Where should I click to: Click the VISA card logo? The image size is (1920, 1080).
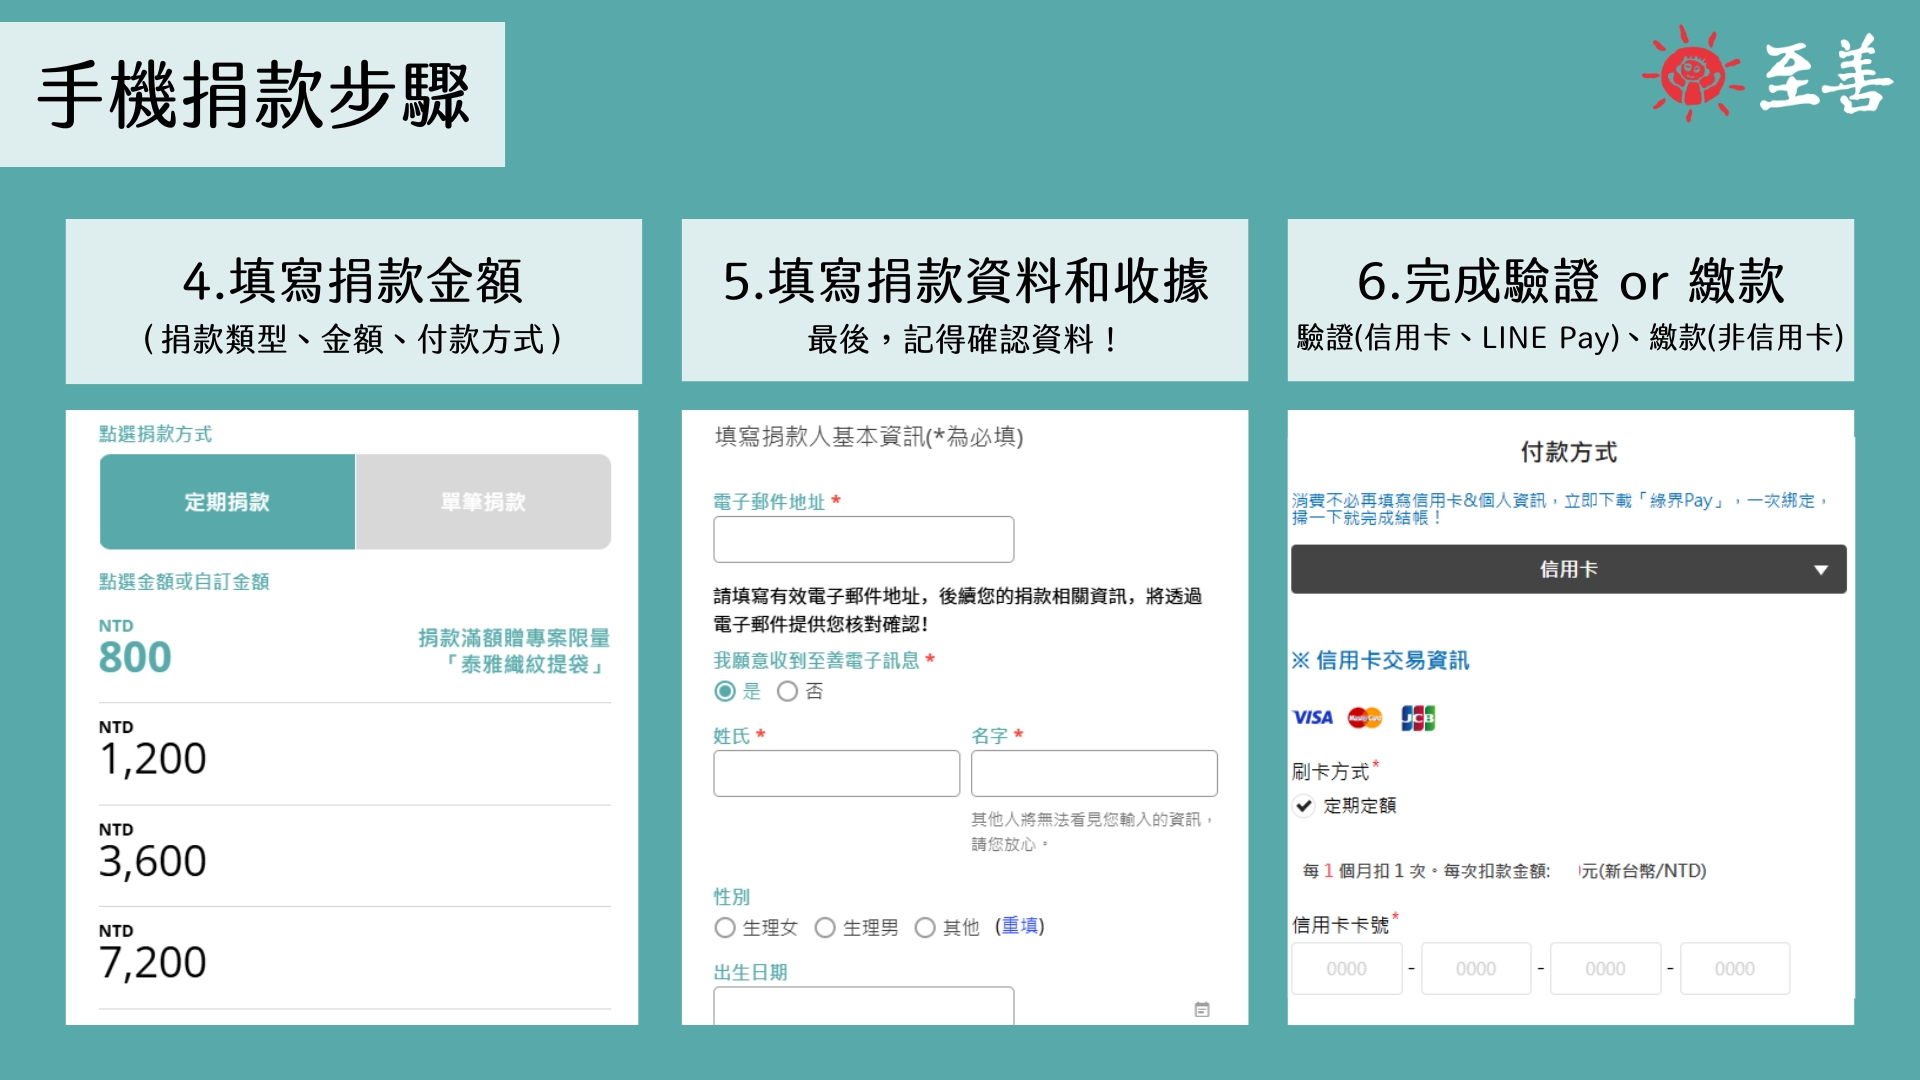point(1312,717)
